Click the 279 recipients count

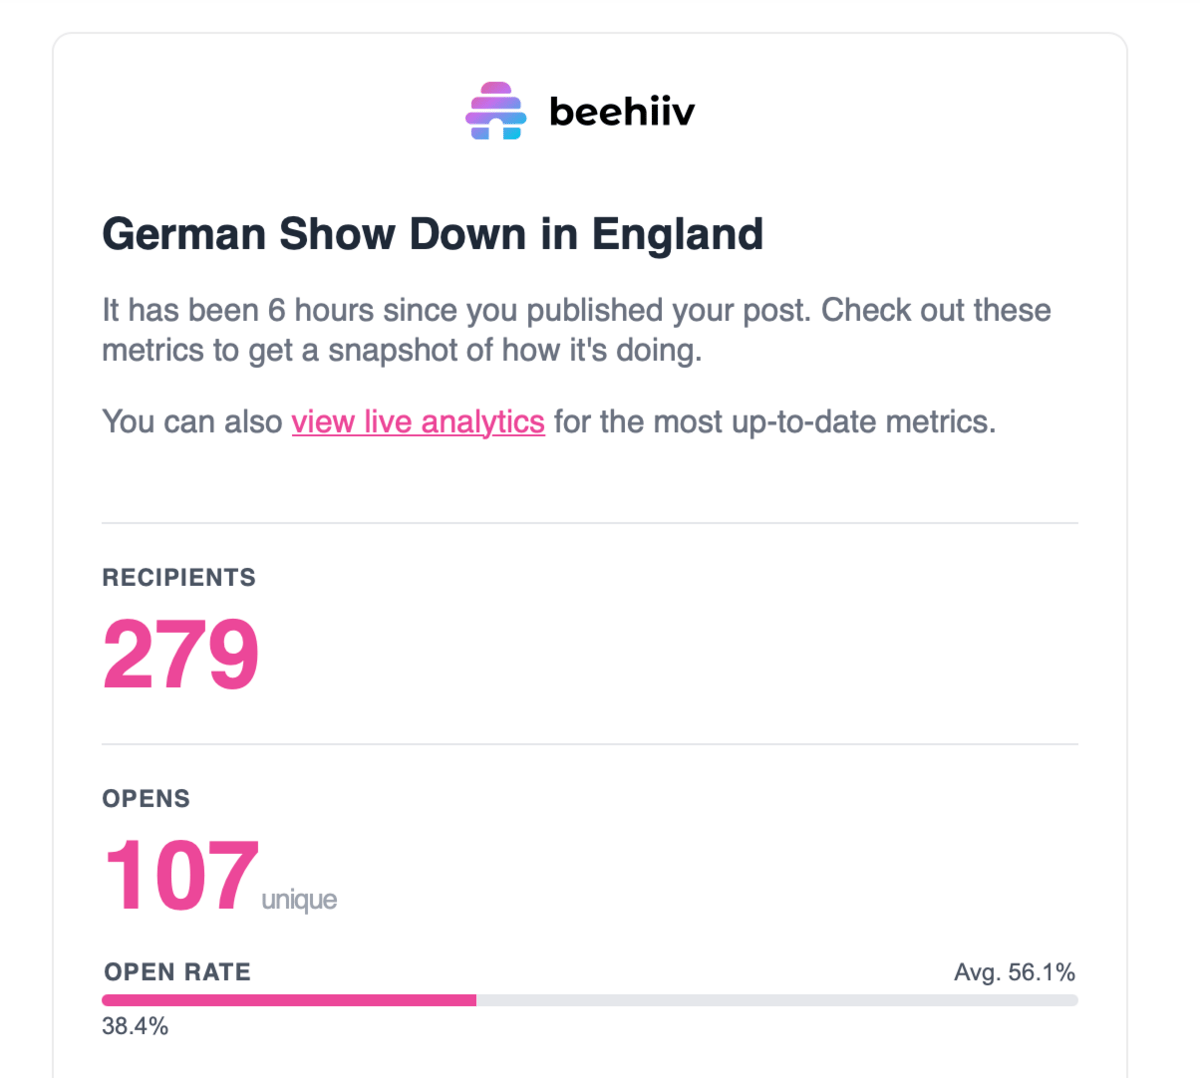coord(181,655)
